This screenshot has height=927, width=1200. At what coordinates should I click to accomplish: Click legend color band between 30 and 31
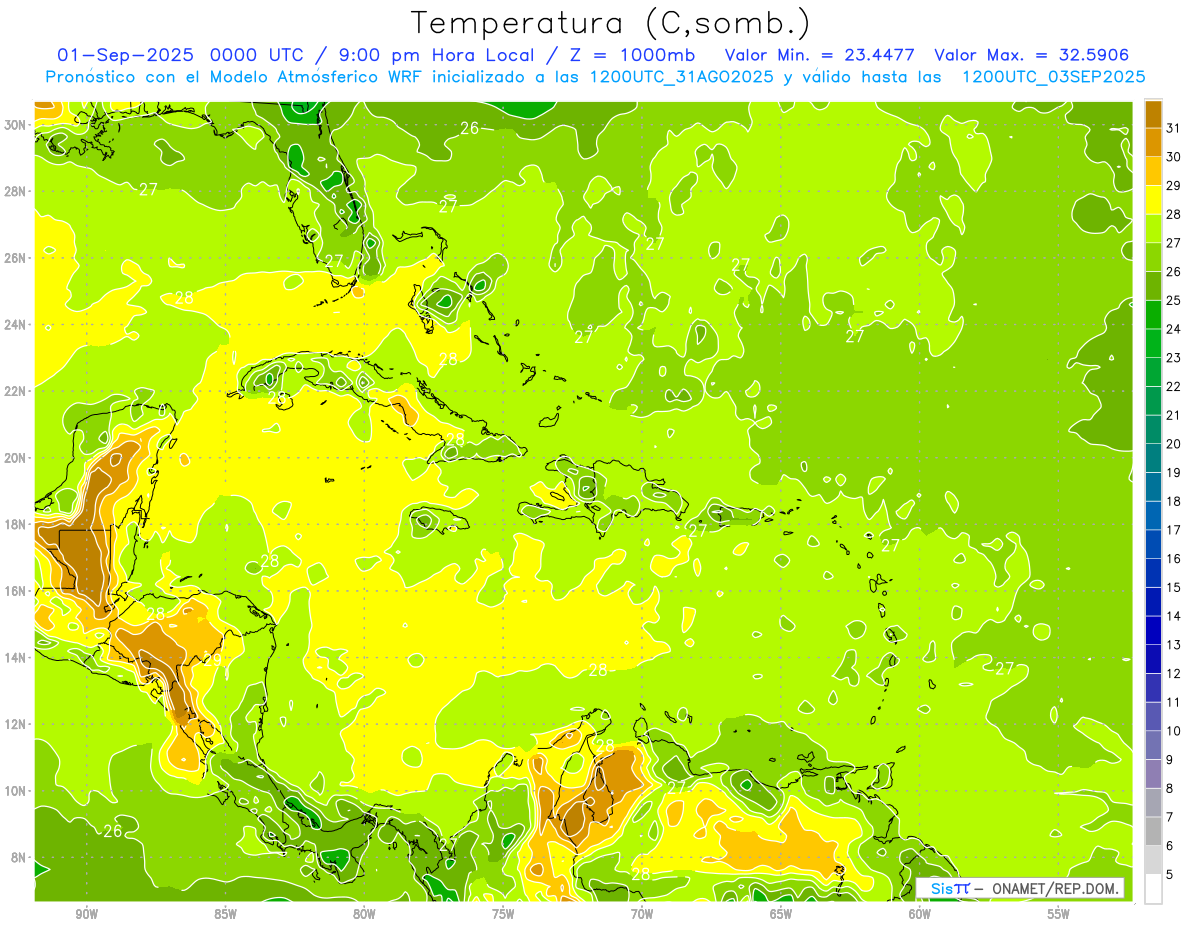point(1153,142)
